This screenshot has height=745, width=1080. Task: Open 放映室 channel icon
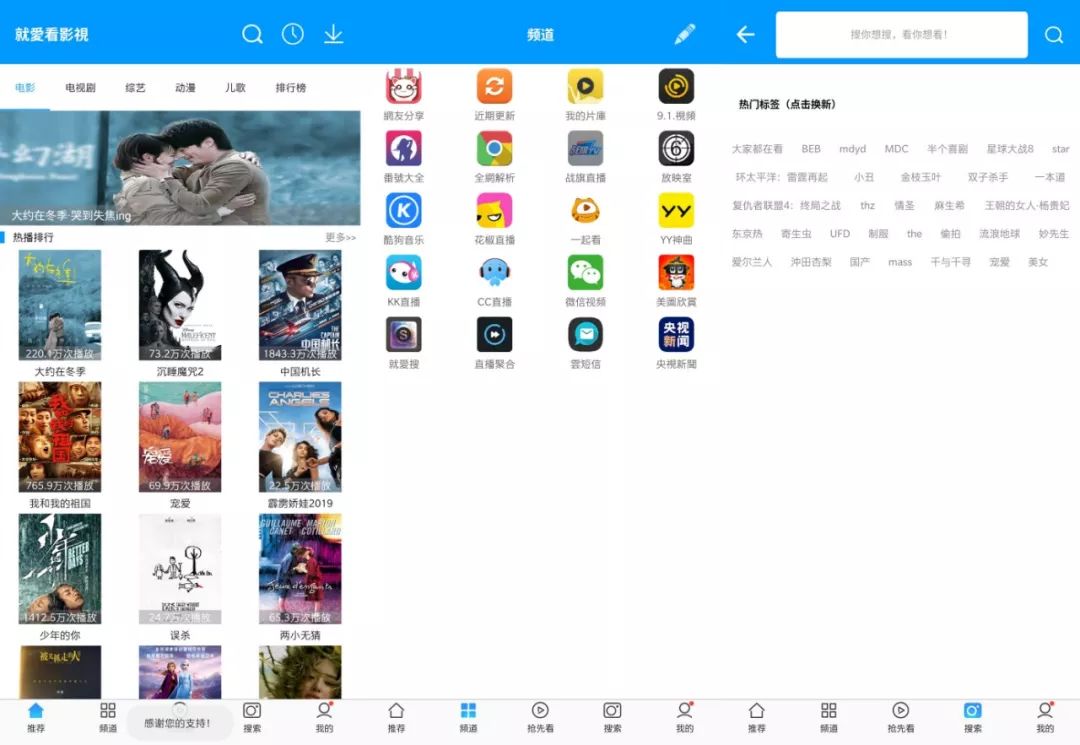click(676, 148)
